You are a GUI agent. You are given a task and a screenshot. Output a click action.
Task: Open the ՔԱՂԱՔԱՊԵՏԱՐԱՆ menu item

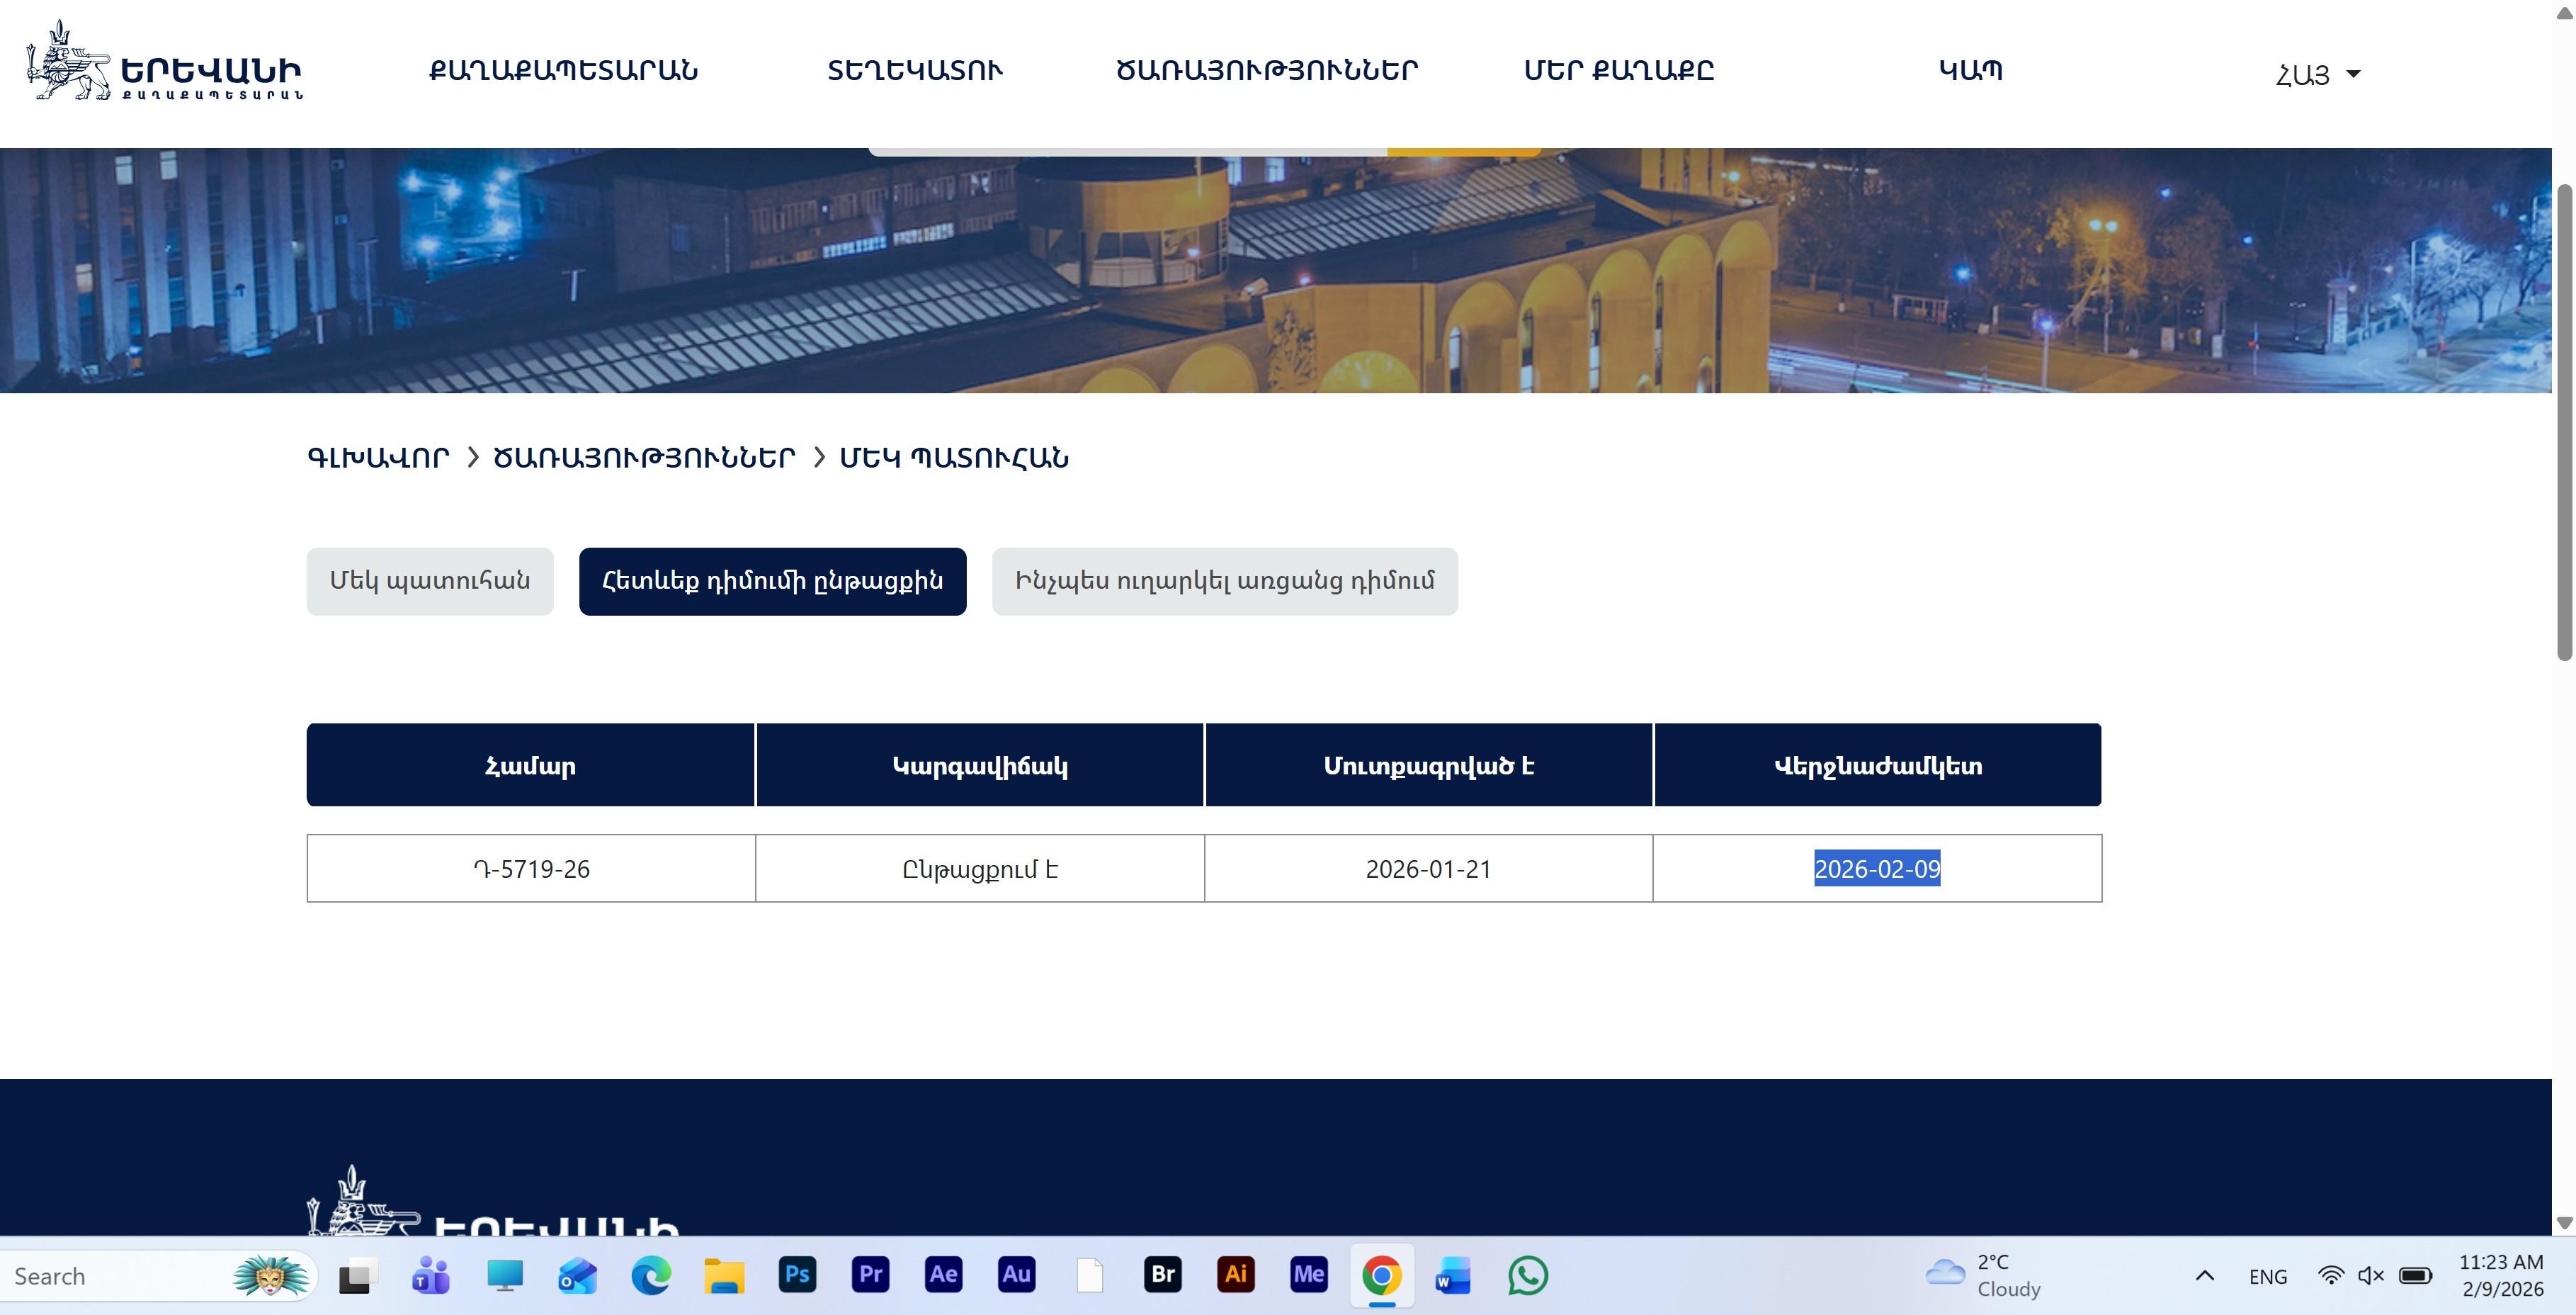[x=563, y=70]
